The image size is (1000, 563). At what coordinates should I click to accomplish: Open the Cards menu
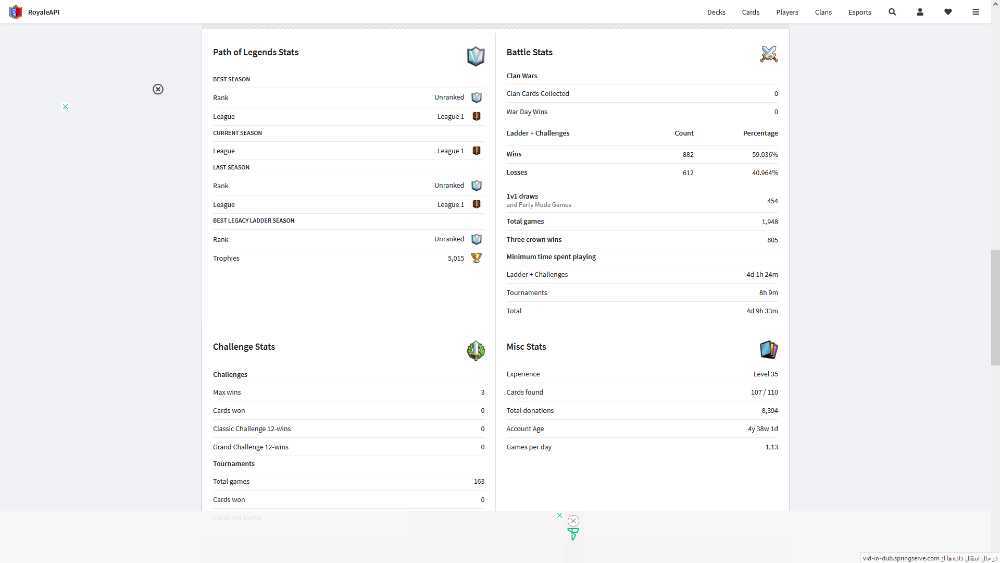tap(750, 12)
